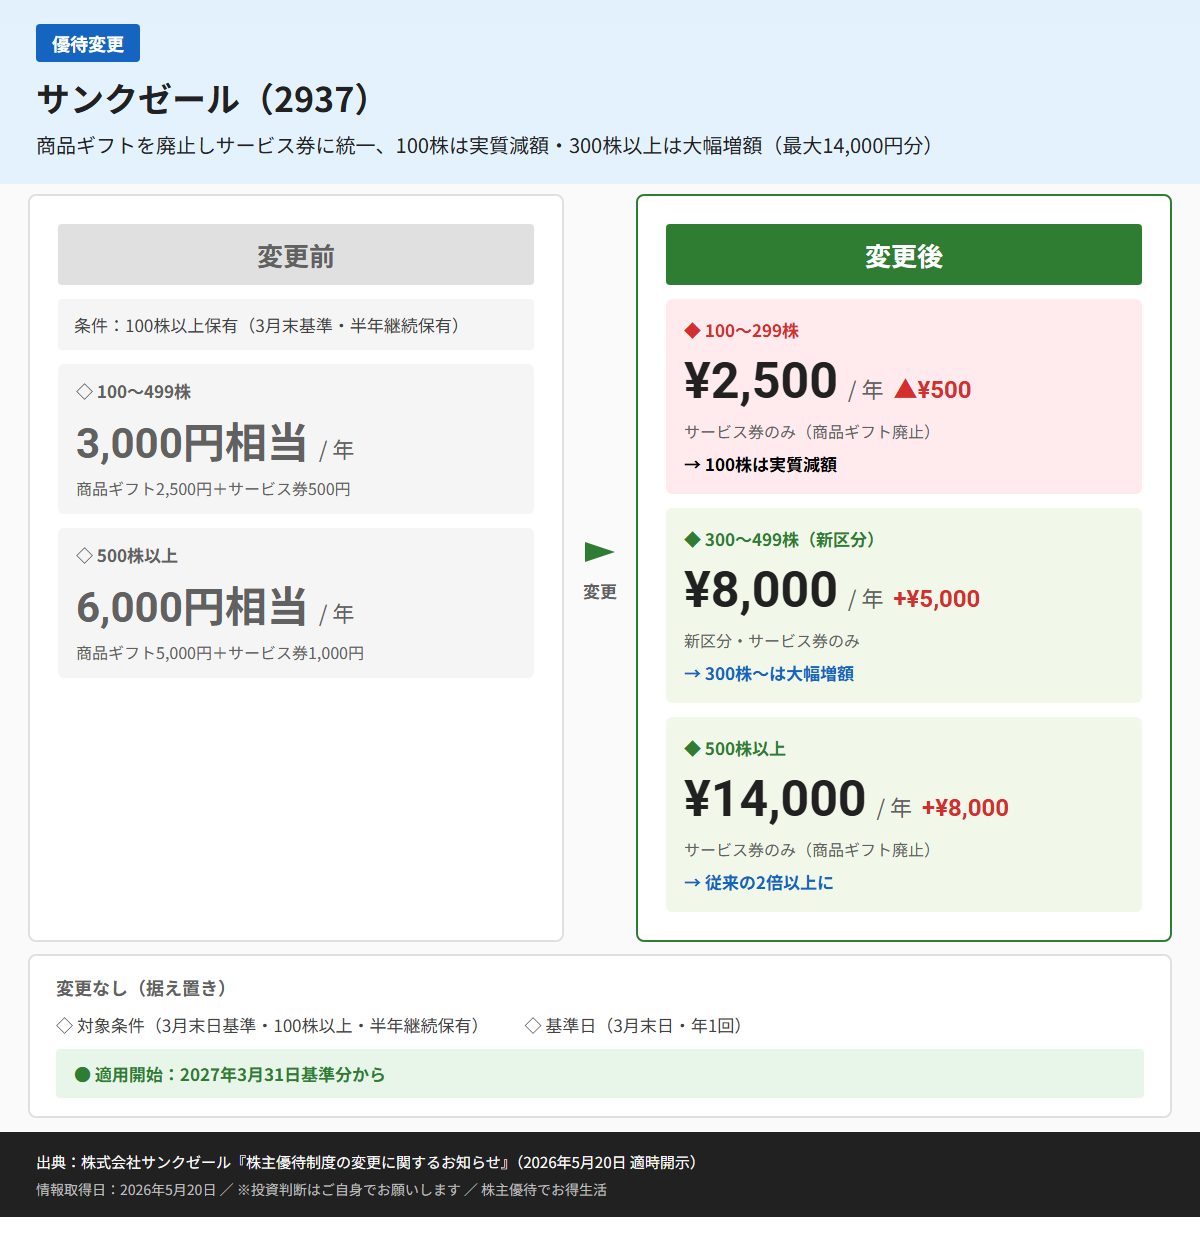The width and height of the screenshot is (1200, 1241).
Task: Click the 優待変更 badge
Action: tap(88, 44)
